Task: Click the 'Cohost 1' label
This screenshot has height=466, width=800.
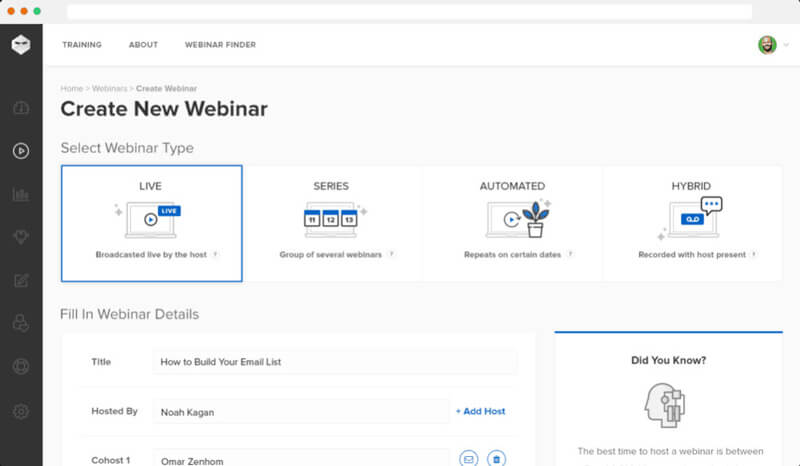Action: click(x=111, y=460)
